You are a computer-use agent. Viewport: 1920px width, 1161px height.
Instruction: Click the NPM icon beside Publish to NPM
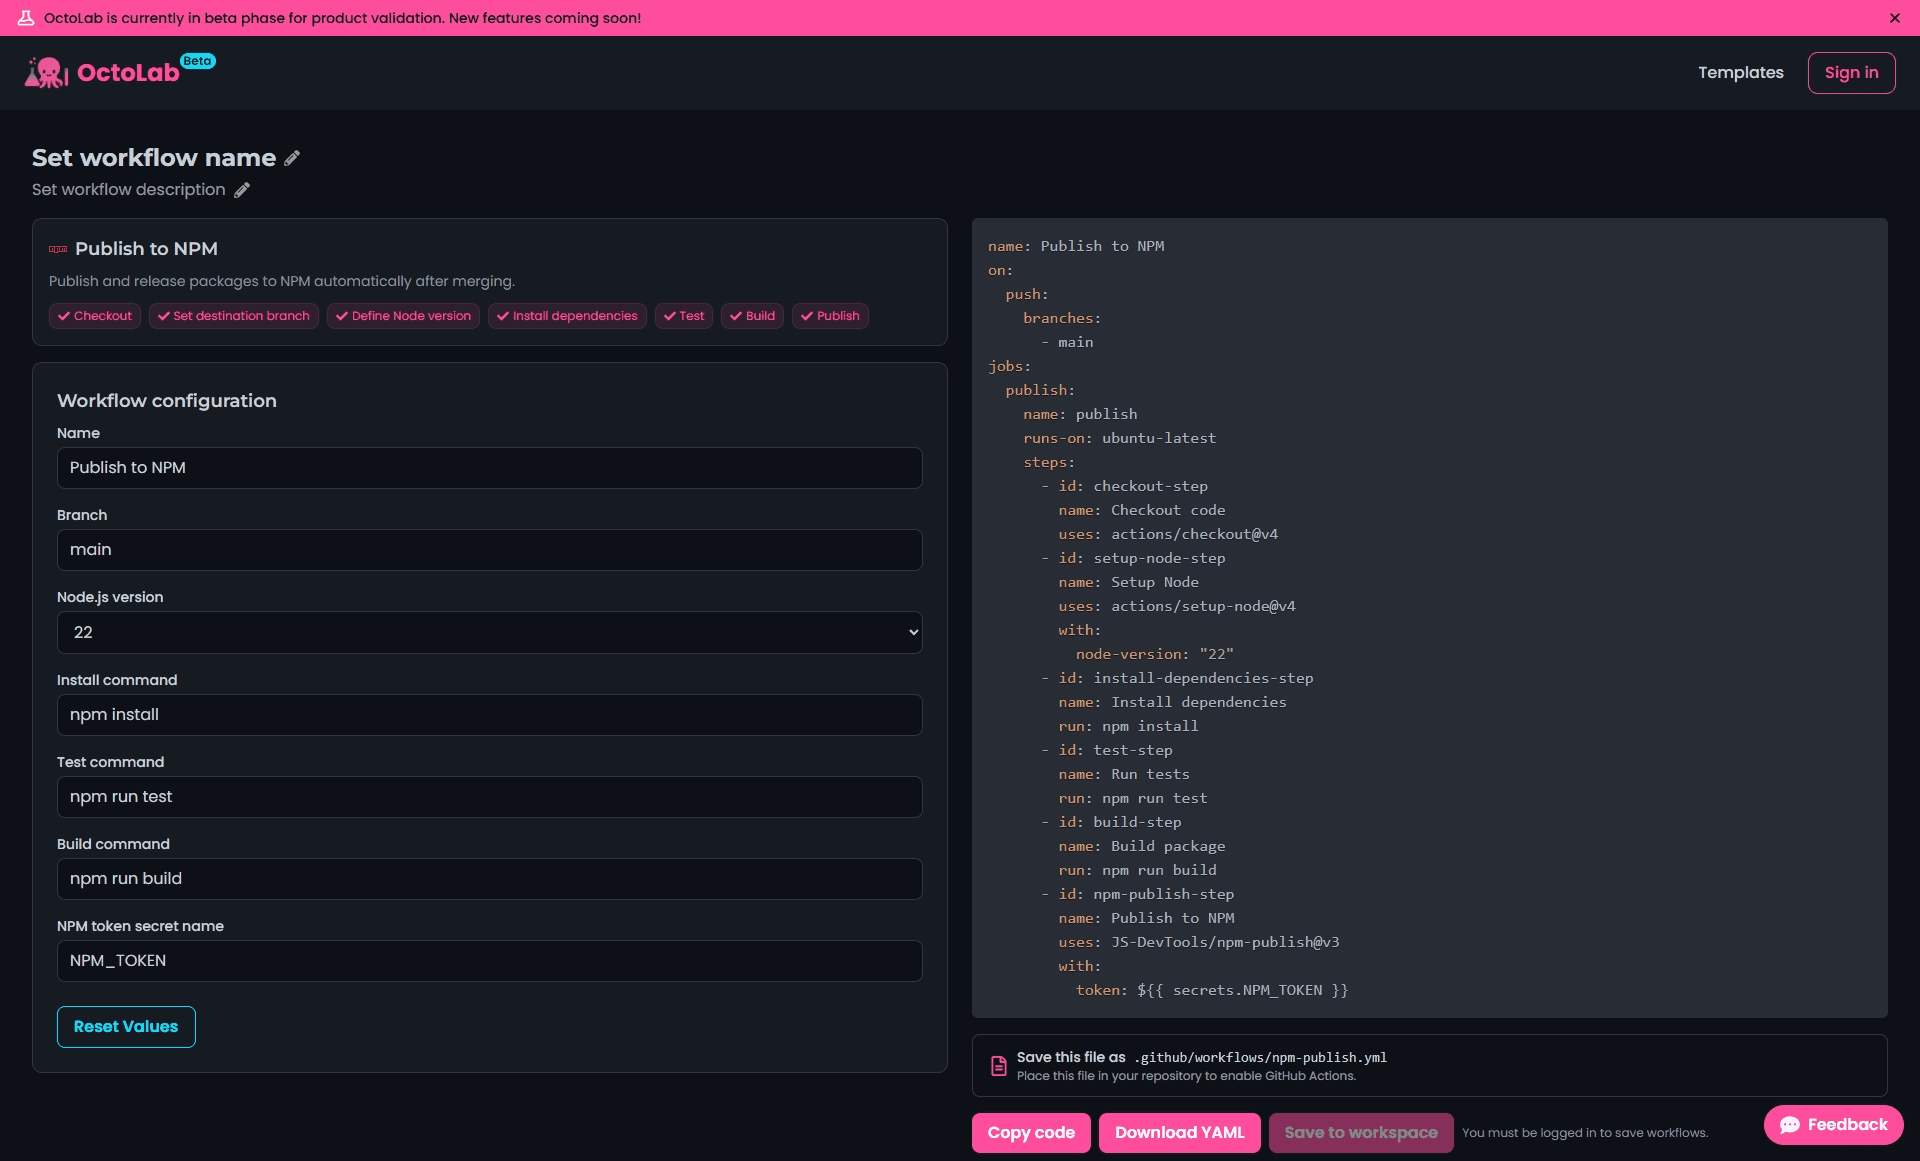58,249
